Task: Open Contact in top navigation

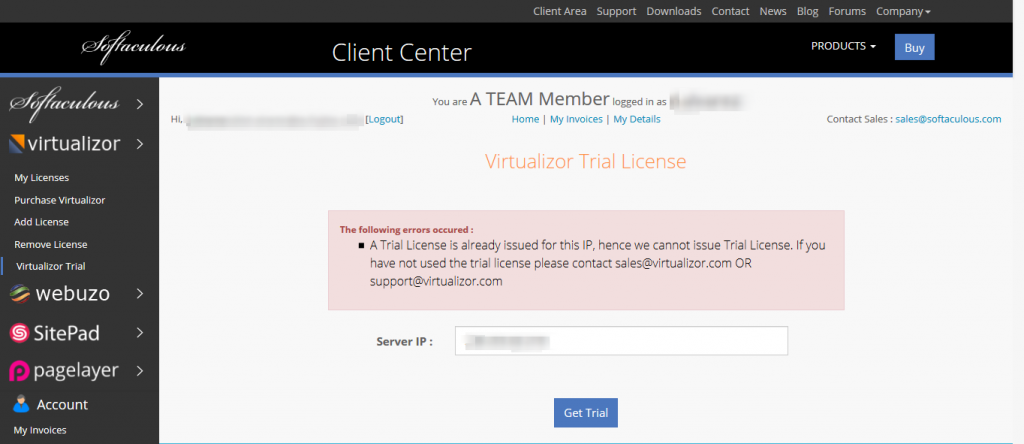Action: pyautogui.click(x=730, y=11)
